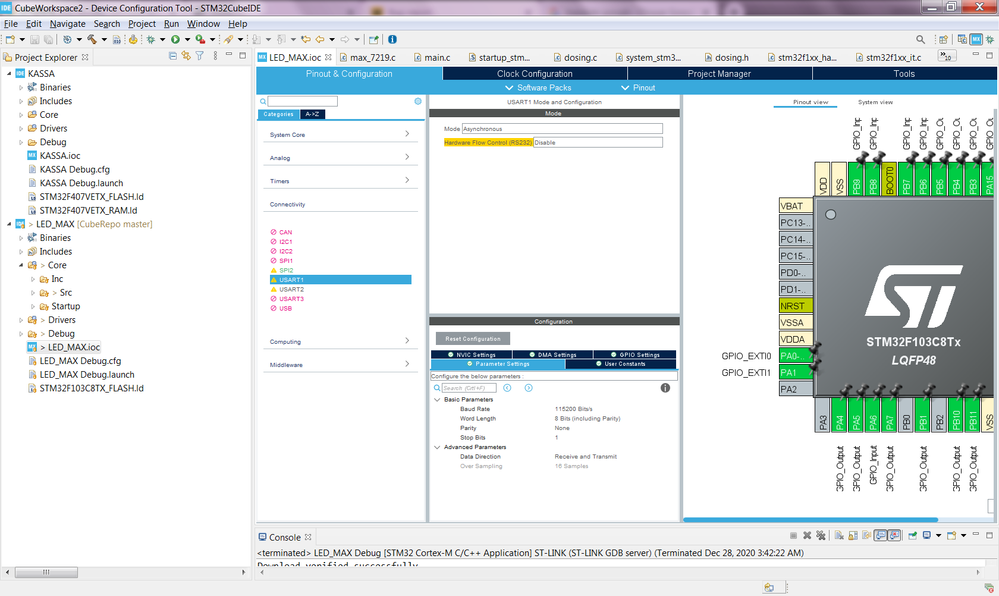Select USART2 in Connectivity list

click(x=291, y=289)
